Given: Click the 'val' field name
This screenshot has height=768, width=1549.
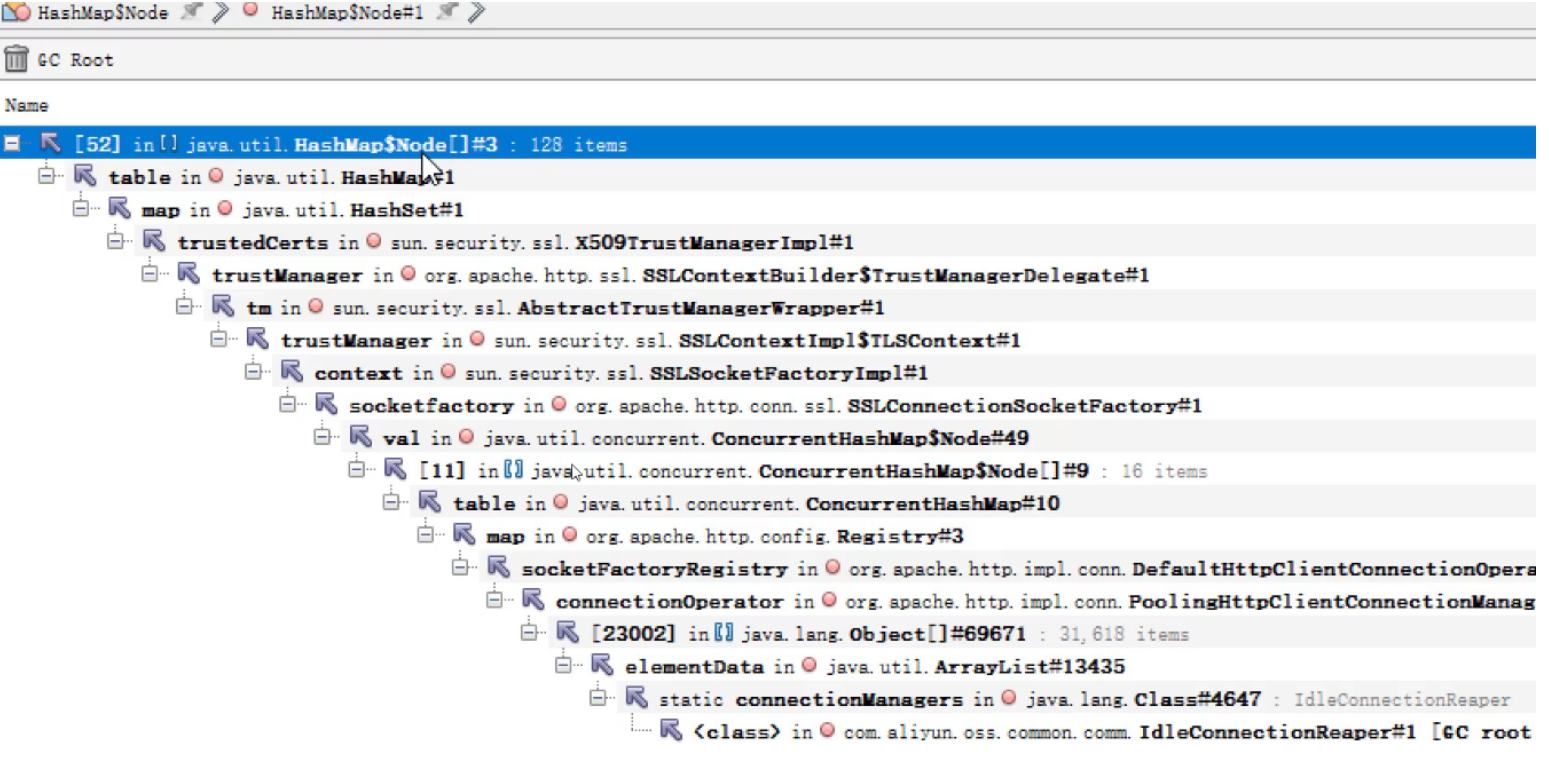Looking at the screenshot, I should (401, 438).
